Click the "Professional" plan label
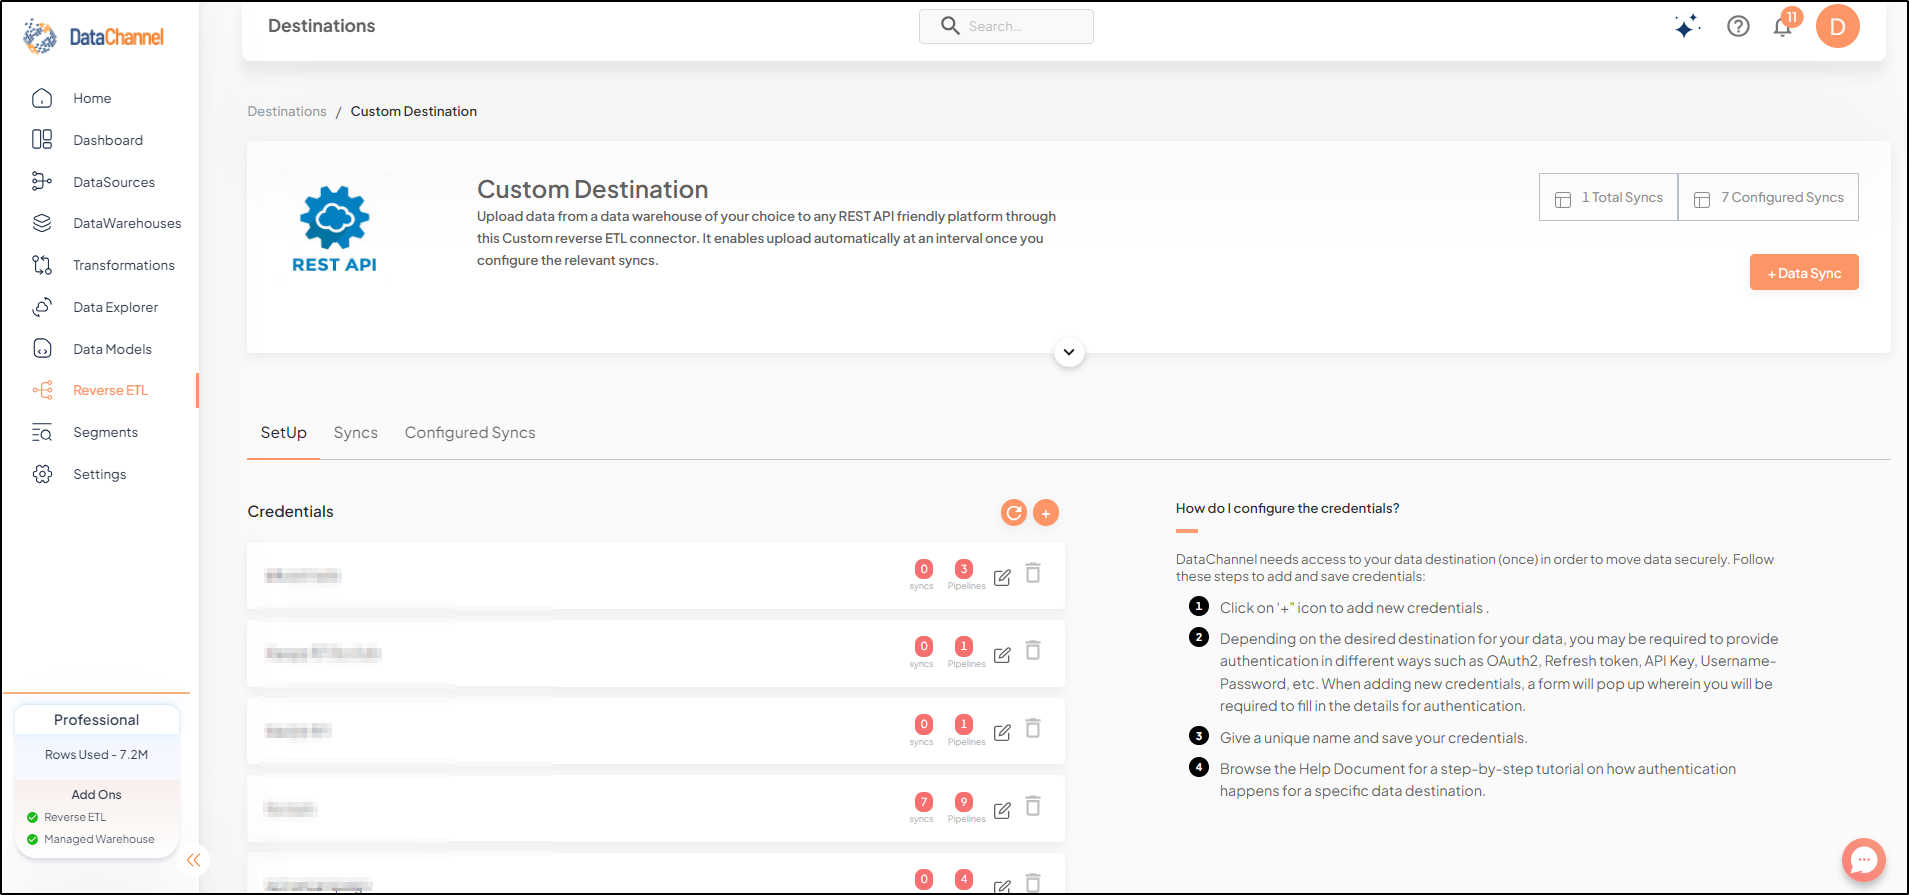The image size is (1909, 895). (x=97, y=720)
